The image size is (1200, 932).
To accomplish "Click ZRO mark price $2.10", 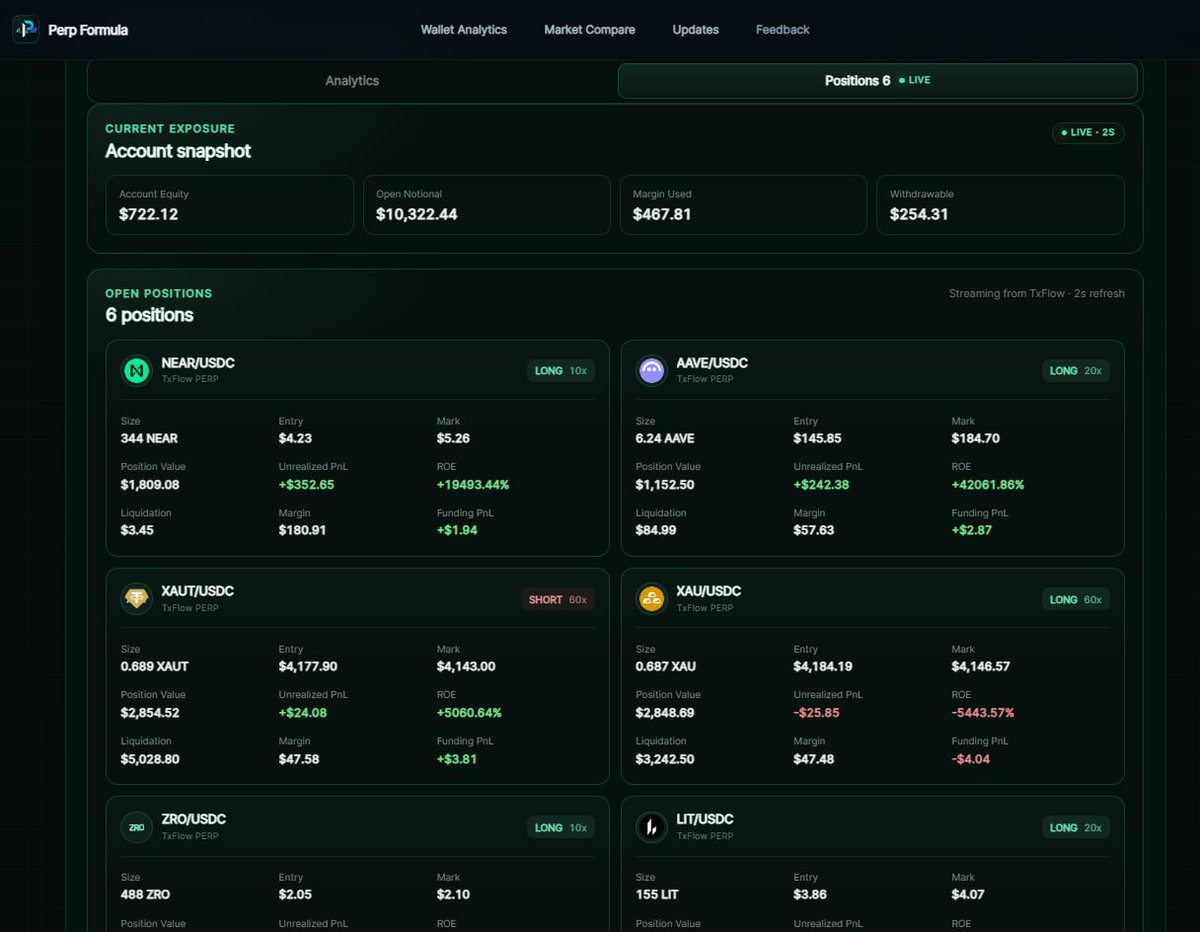I will 453,894.
